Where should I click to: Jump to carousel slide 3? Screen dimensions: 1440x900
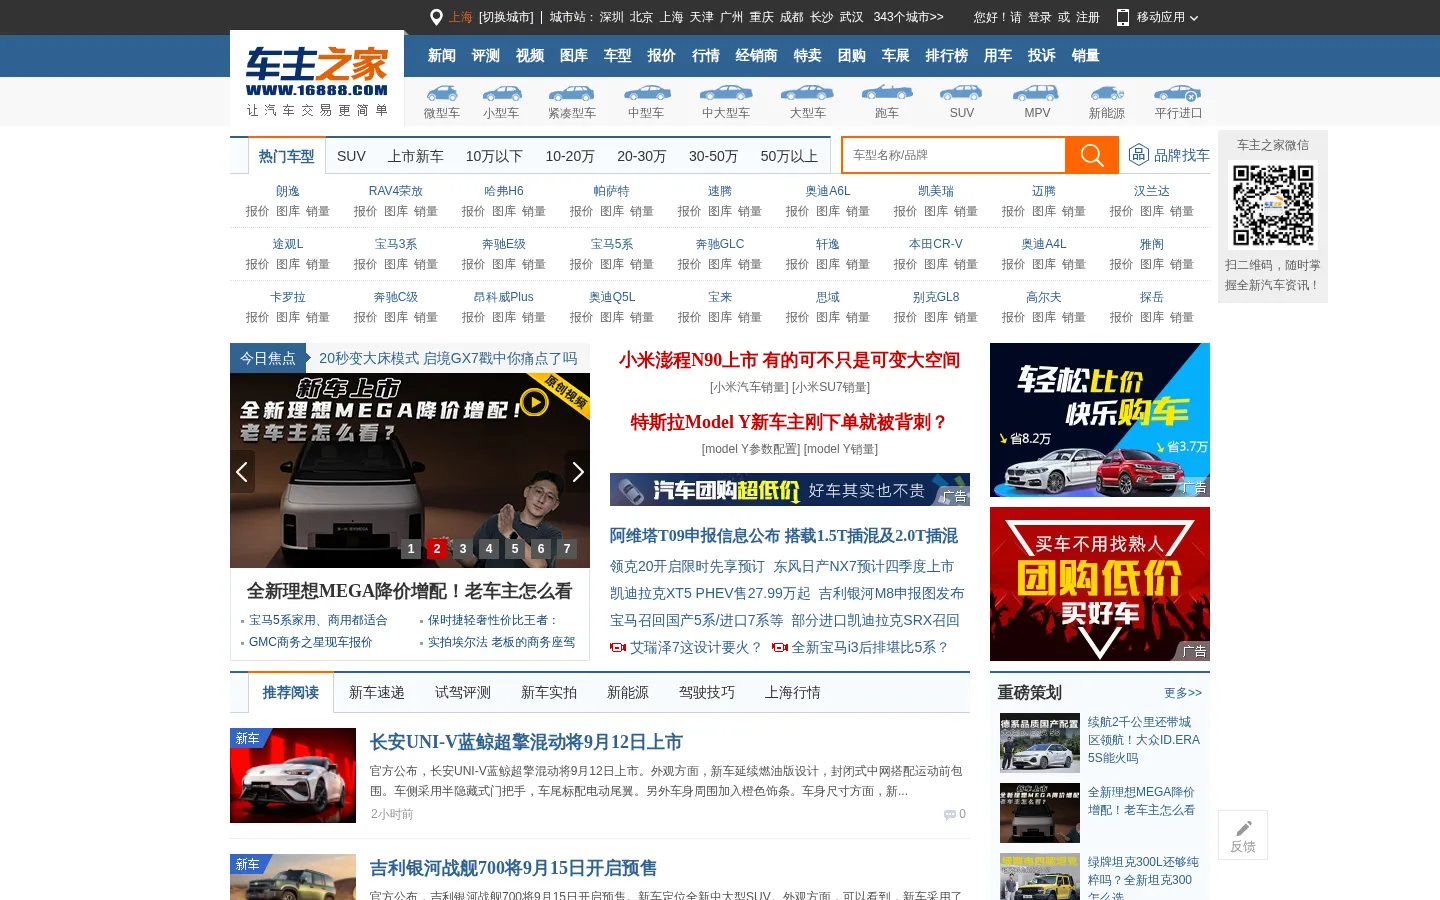pos(463,548)
